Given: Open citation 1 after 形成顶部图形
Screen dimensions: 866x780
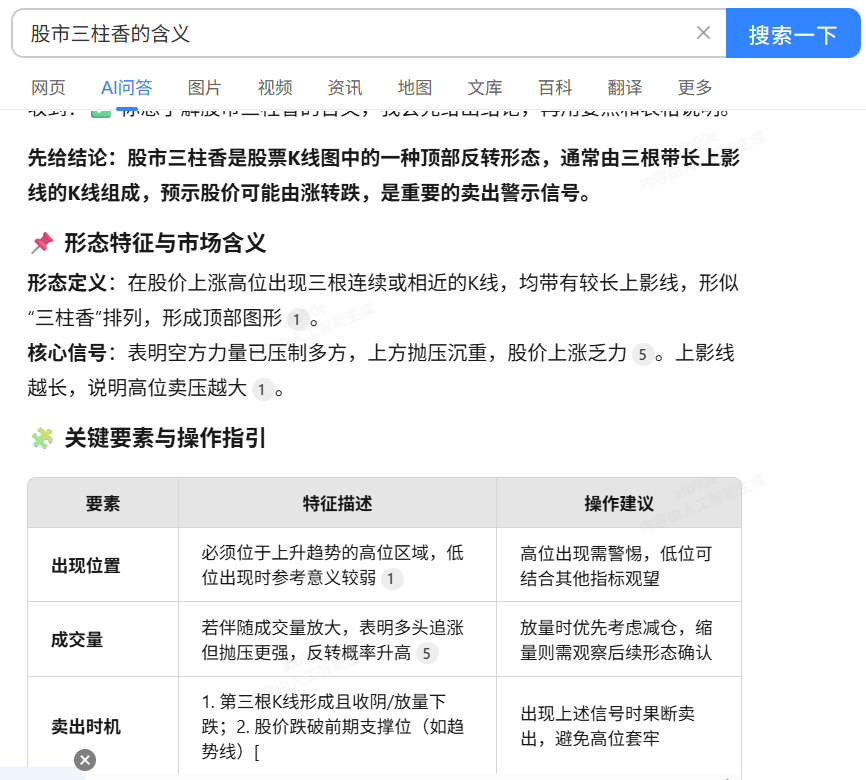Looking at the screenshot, I should pos(297,319).
